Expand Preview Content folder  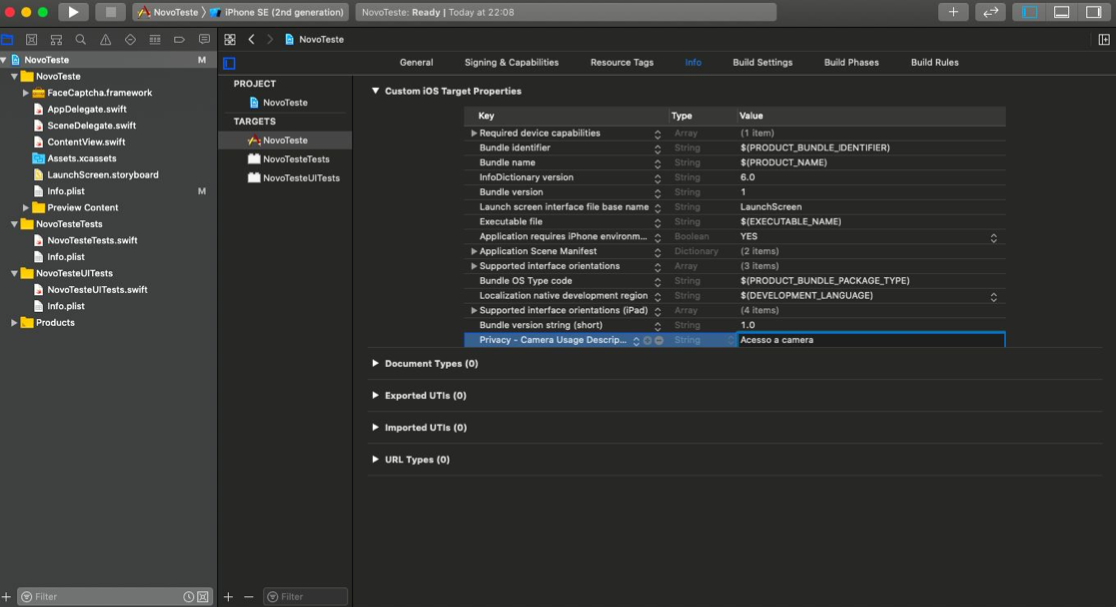[x=26, y=208]
